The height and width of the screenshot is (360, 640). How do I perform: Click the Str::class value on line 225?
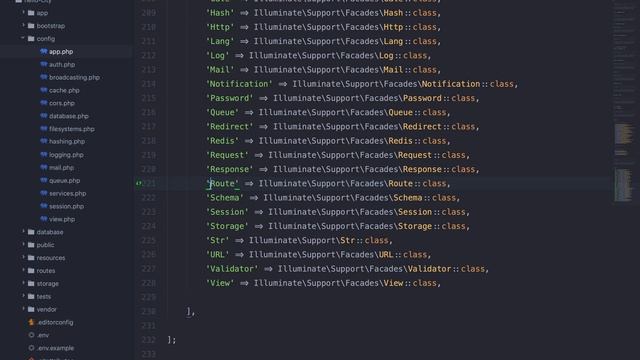pyautogui.click(x=364, y=240)
